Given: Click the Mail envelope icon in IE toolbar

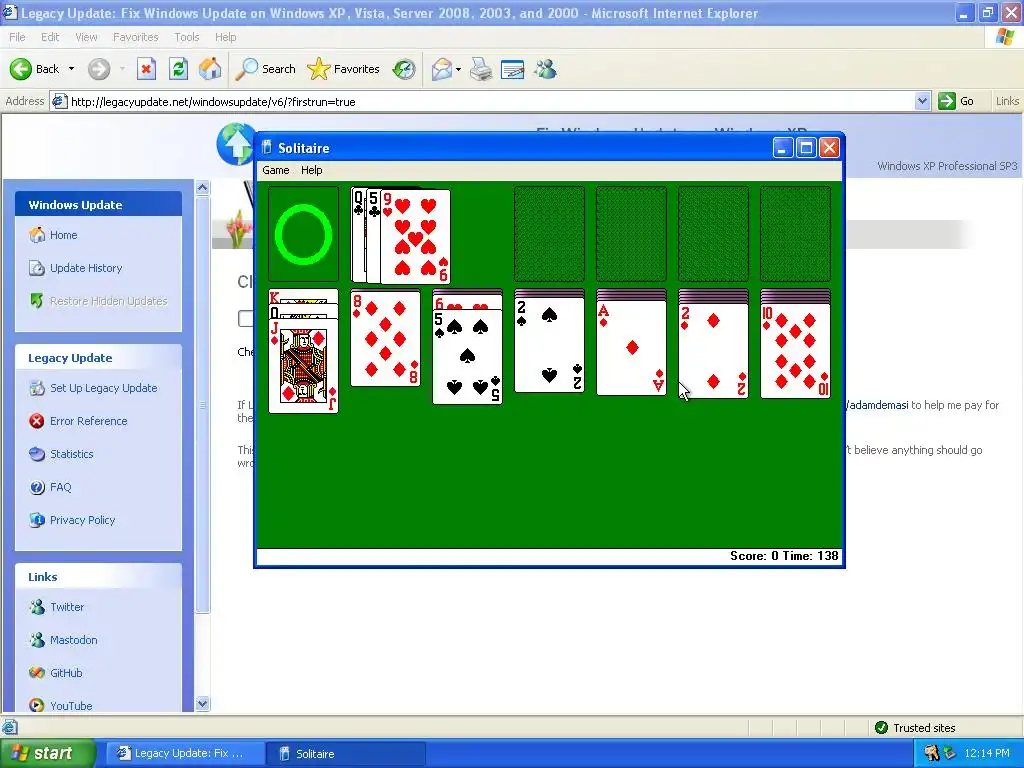Looking at the screenshot, I should [x=442, y=69].
